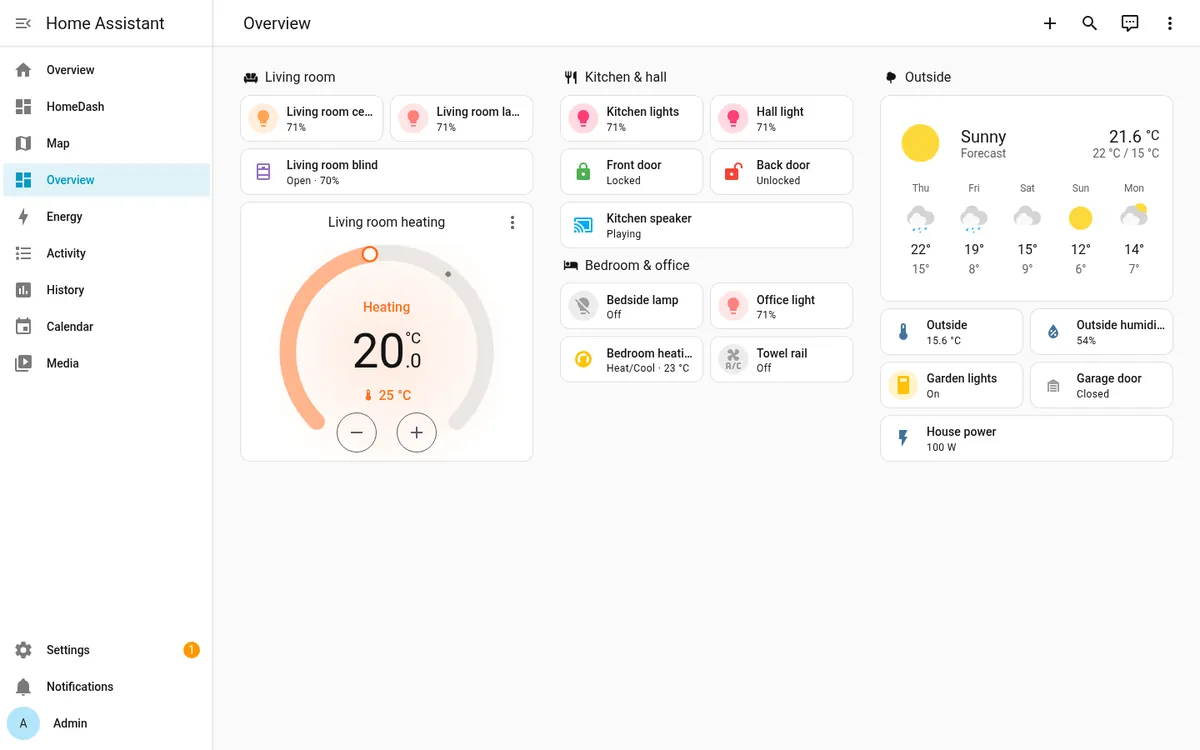The width and height of the screenshot is (1200, 750).
Task: Toggle the Living room lamp bulb icon
Action: click(413, 118)
